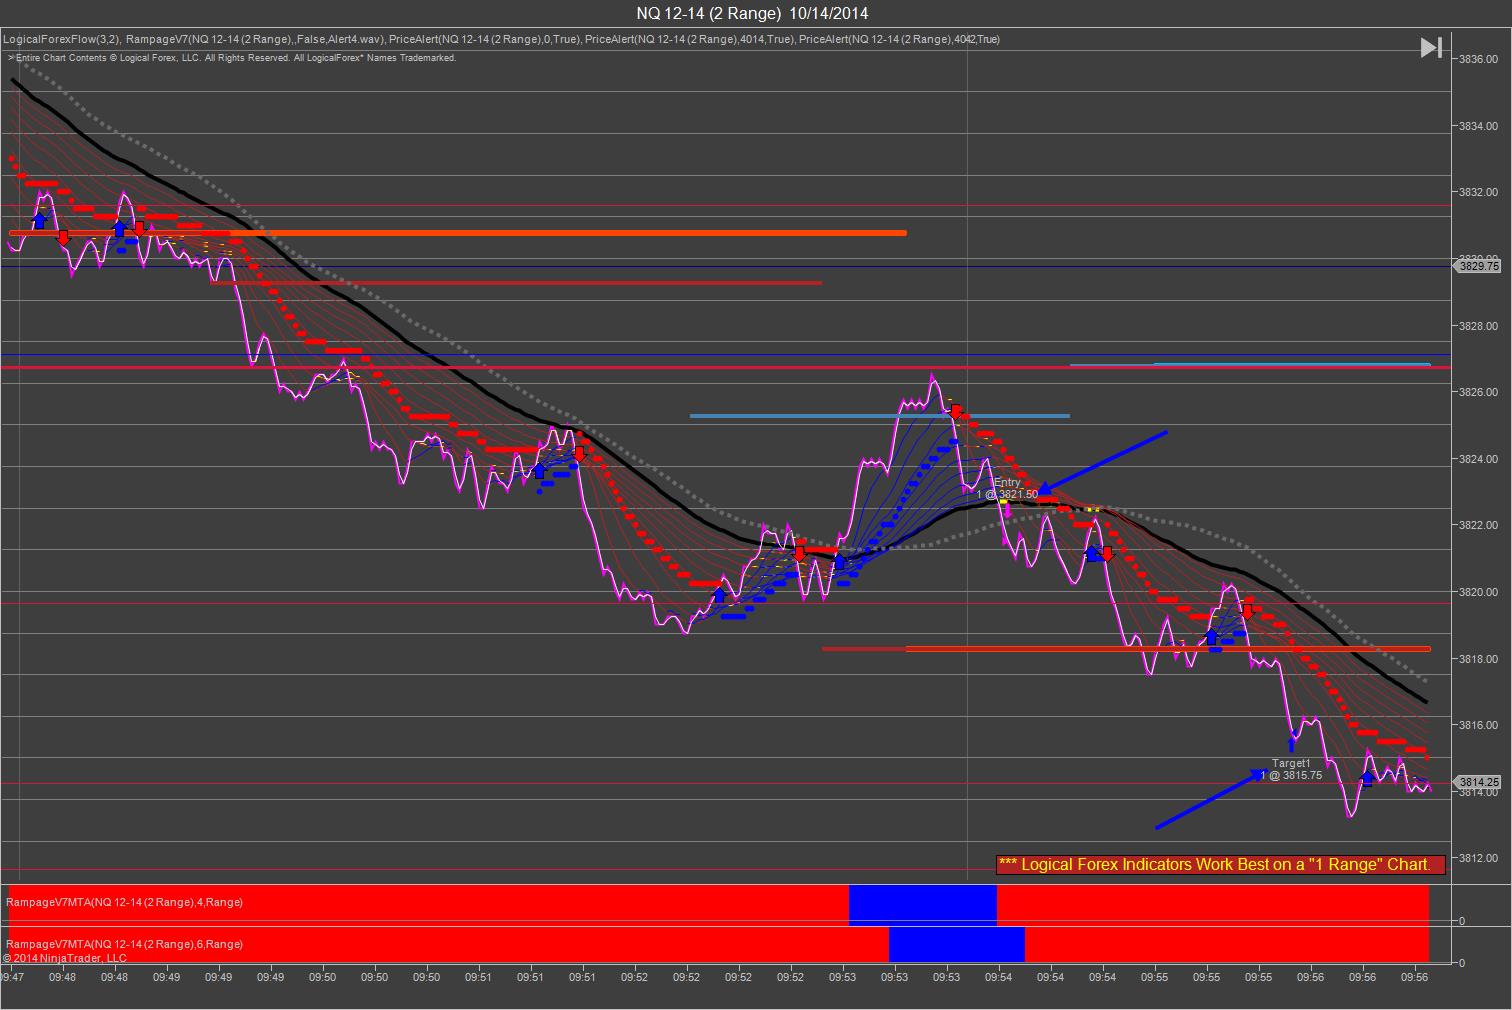Select the thick red horizontal line near 3818.25
Viewport: 1512px width, 1010px height.
[x=1168, y=649]
